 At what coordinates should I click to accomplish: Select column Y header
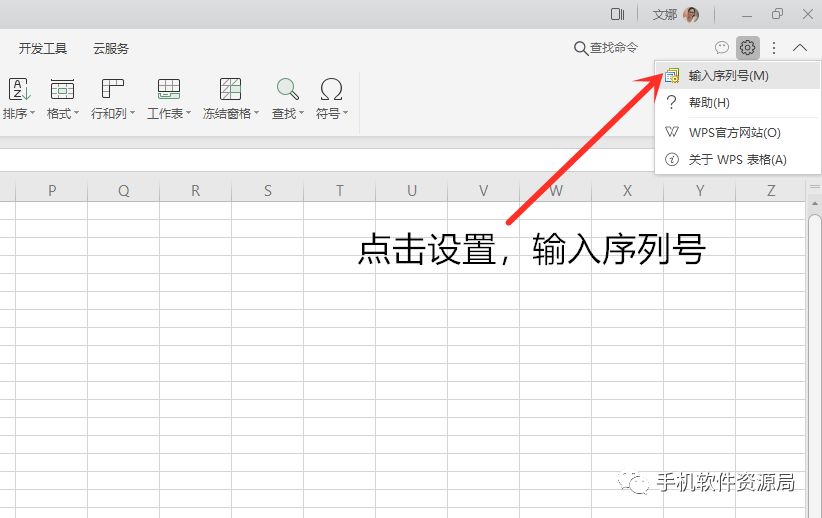[x=699, y=191]
